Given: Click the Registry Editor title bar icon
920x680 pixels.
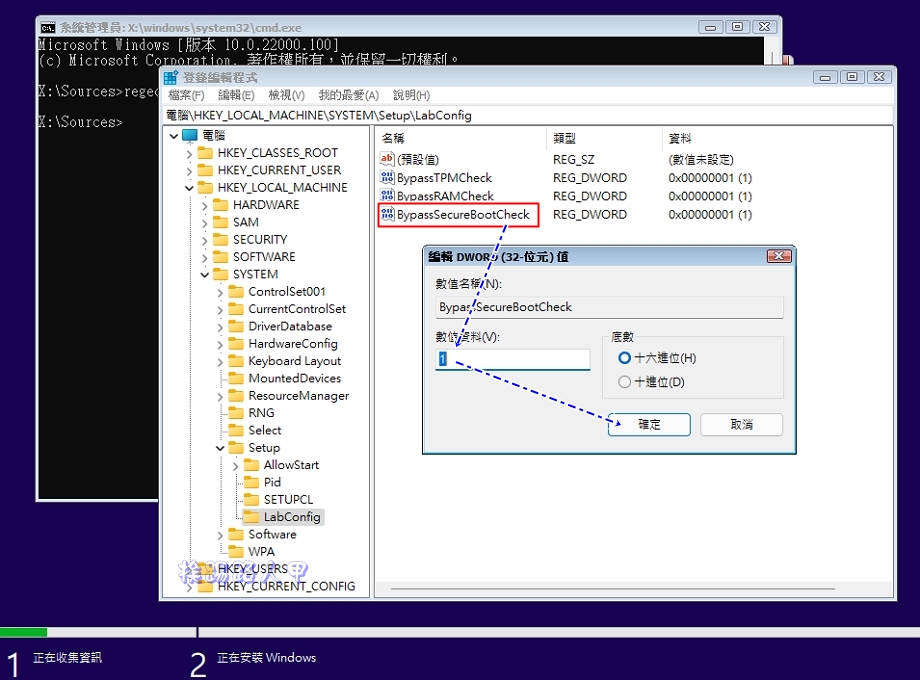Looking at the screenshot, I should coord(171,77).
